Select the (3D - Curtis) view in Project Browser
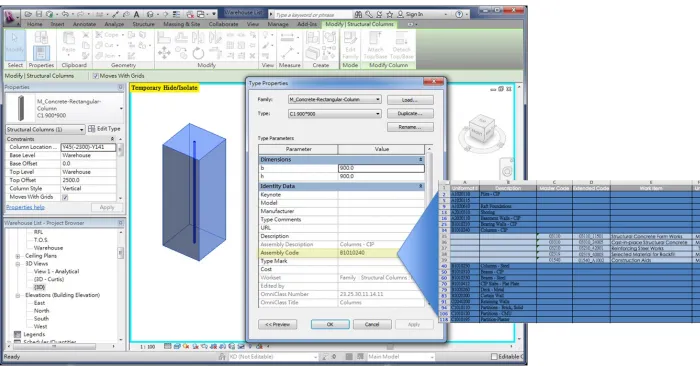700x366 pixels. pyautogui.click(x=49, y=279)
